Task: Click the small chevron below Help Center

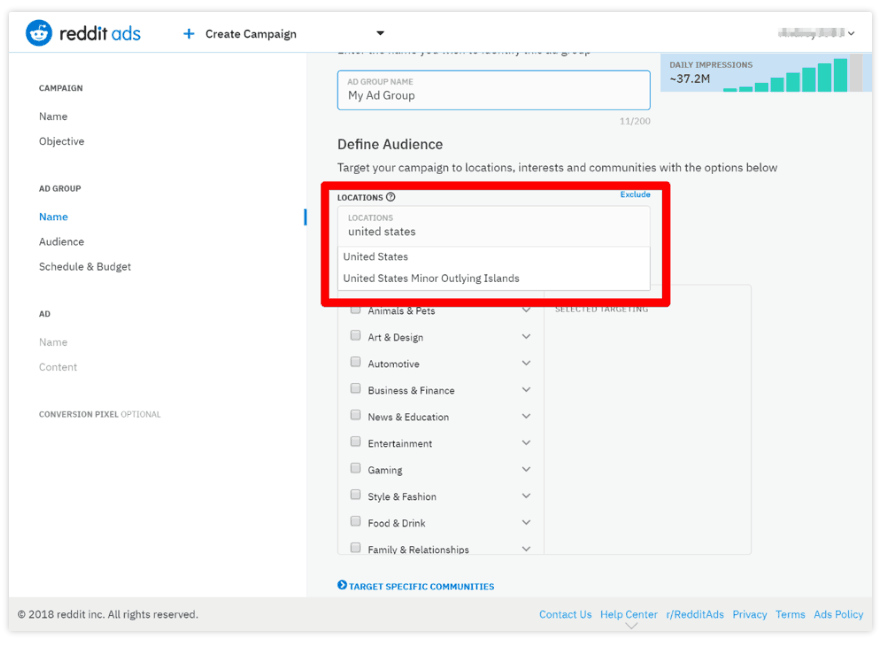Action: [631, 625]
